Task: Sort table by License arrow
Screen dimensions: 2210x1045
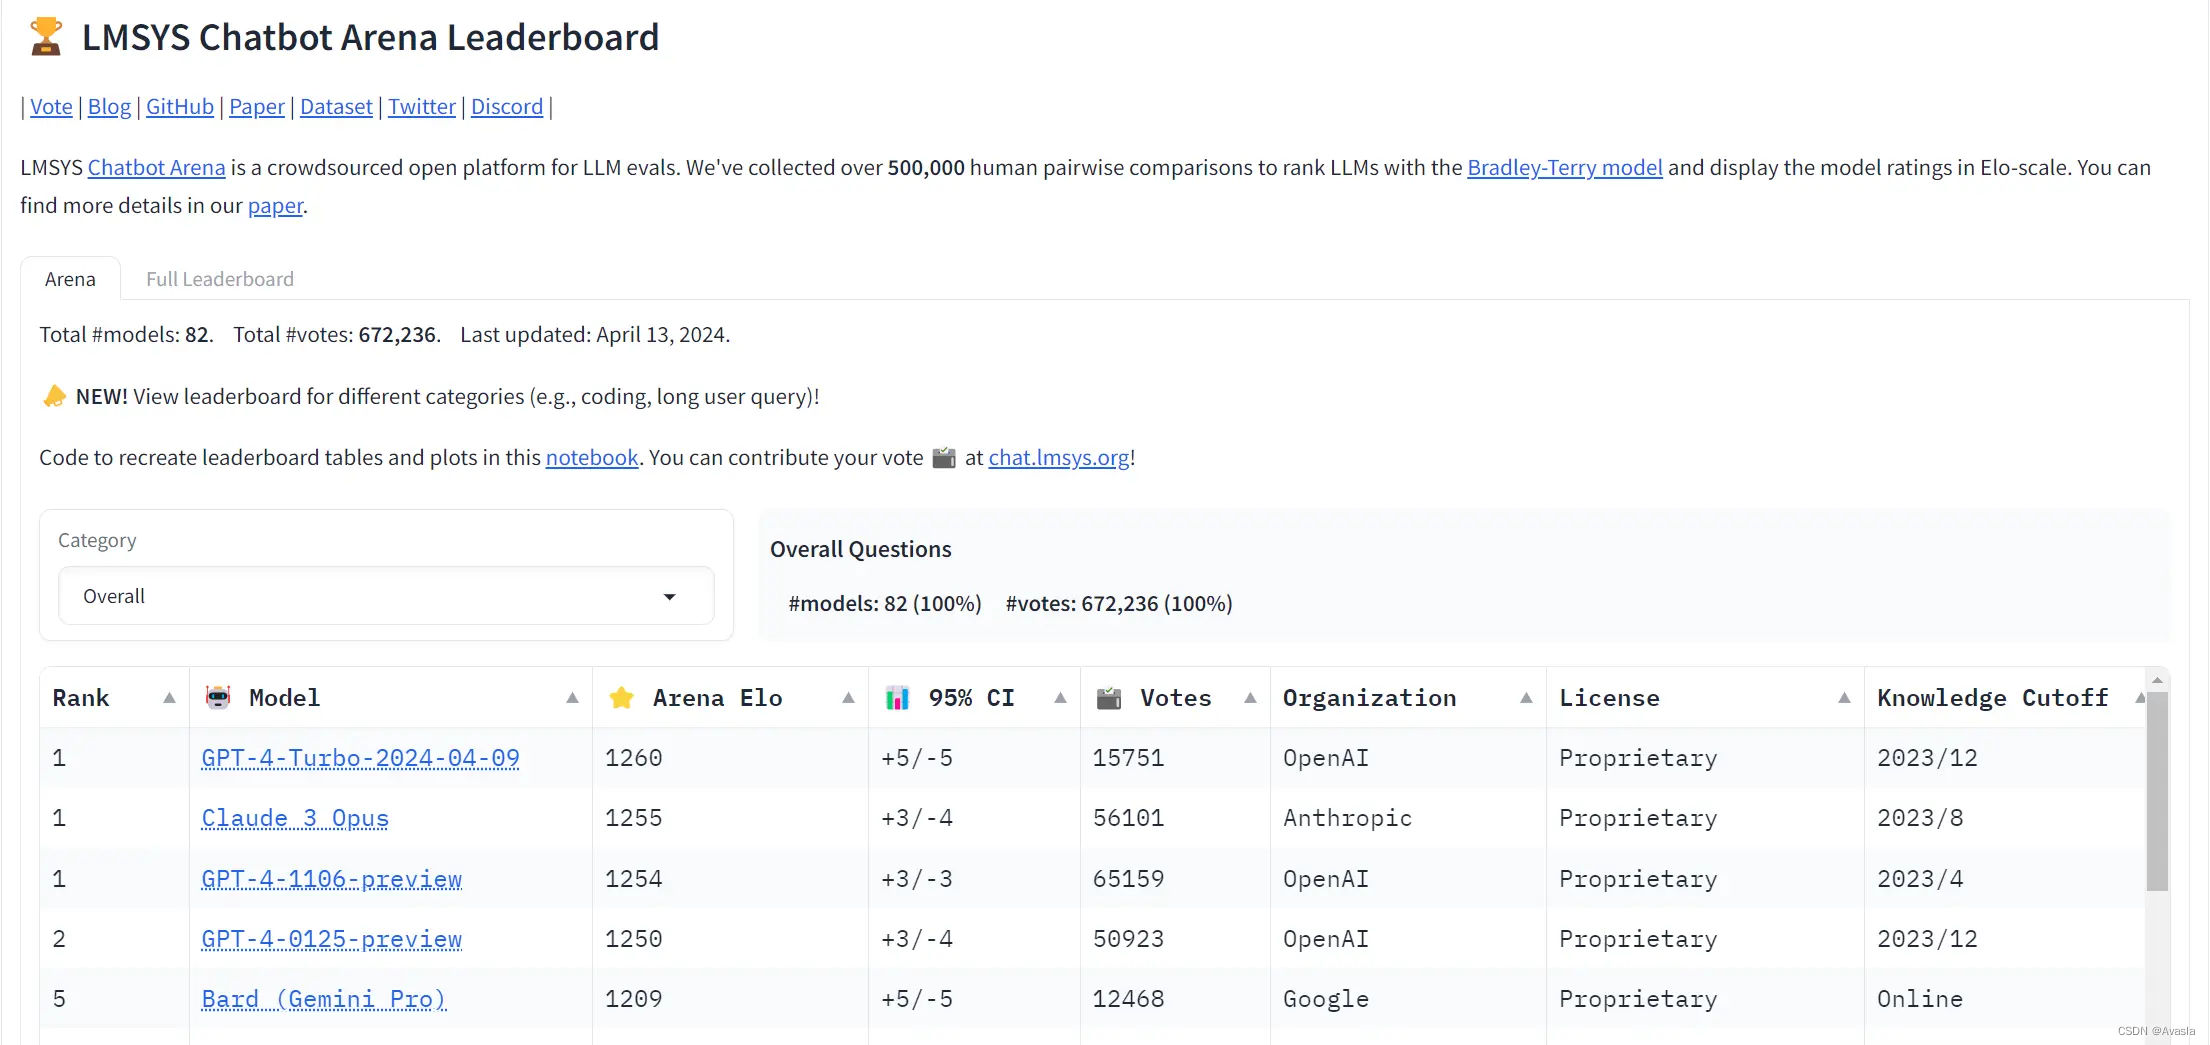Action: click(x=1844, y=698)
